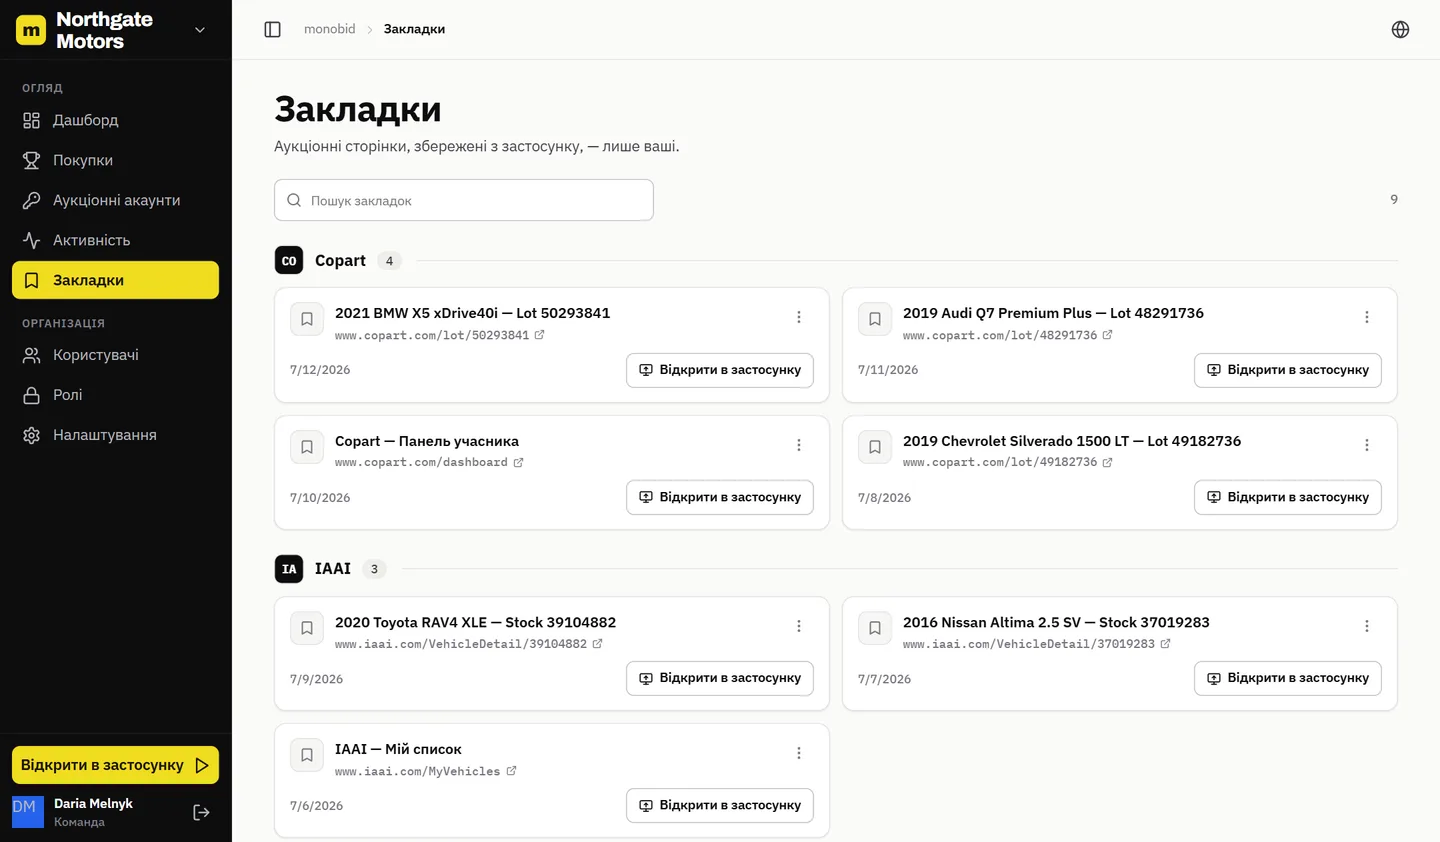This screenshot has height=842, width=1440.
Task: Click date 7/12/2026 on BMW card
Action: (320, 370)
